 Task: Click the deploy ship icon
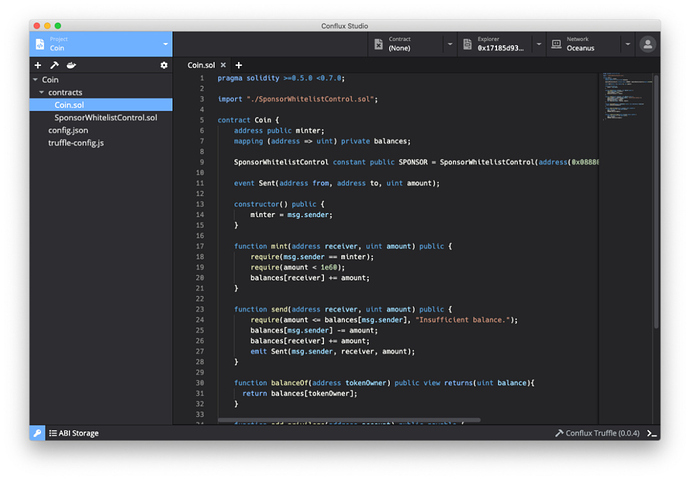pos(71,65)
